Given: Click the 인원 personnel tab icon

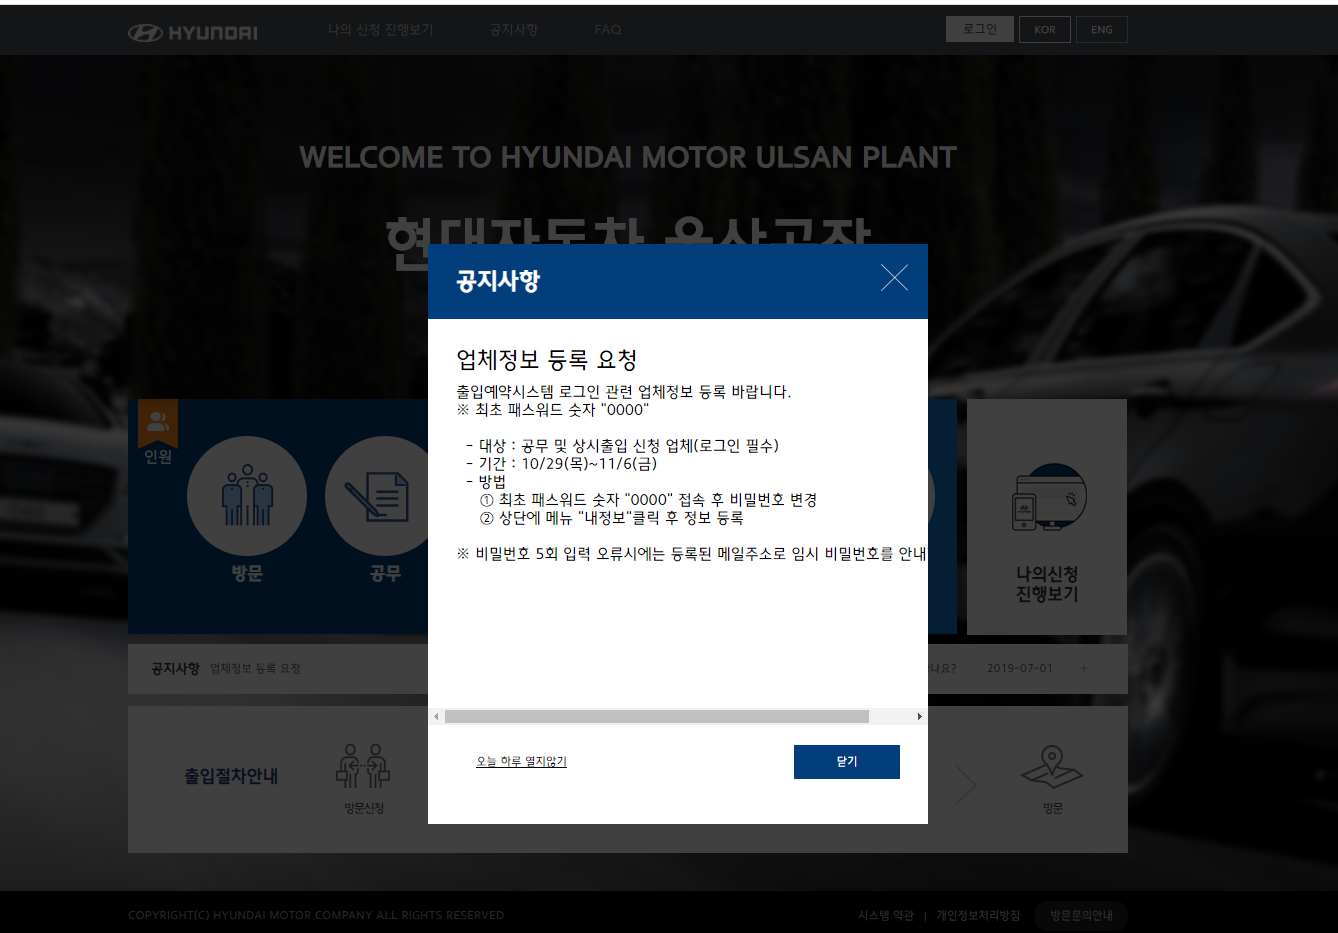Looking at the screenshot, I should tap(158, 423).
